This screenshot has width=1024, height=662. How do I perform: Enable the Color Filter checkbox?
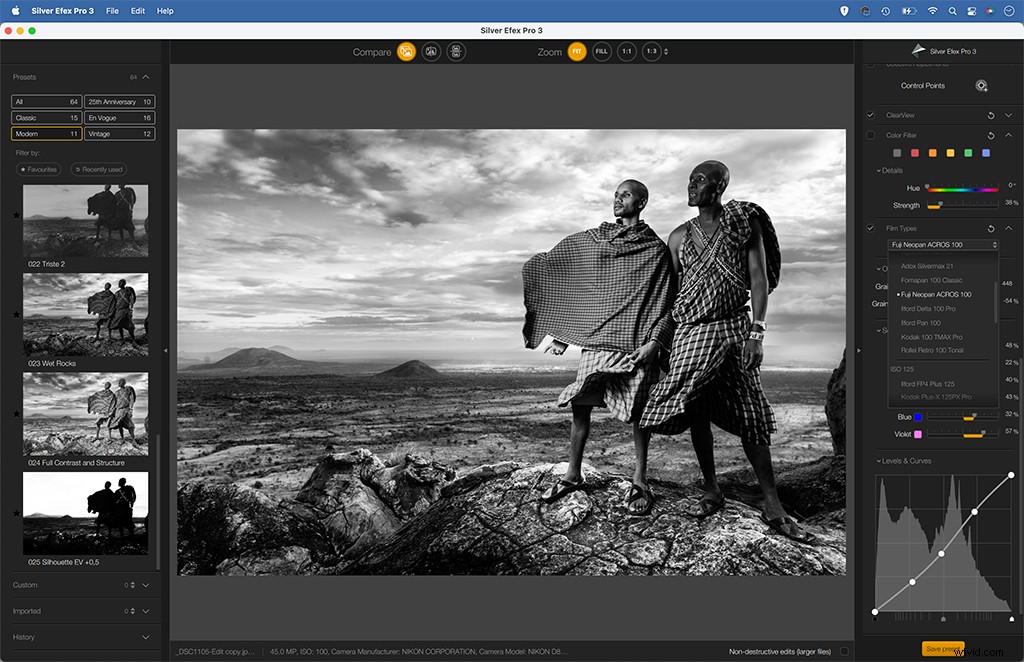point(870,135)
